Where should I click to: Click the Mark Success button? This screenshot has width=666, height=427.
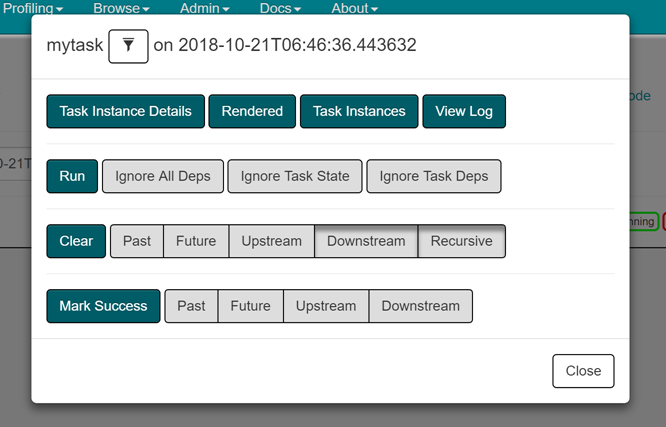point(103,306)
